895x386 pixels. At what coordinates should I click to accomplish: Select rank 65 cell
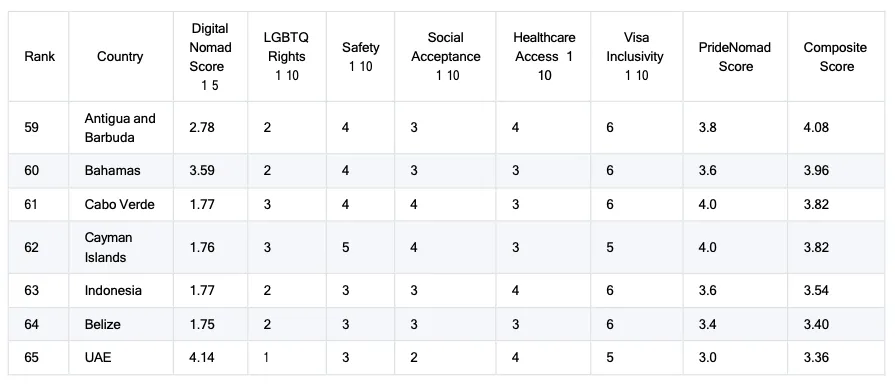click(31, 358)
